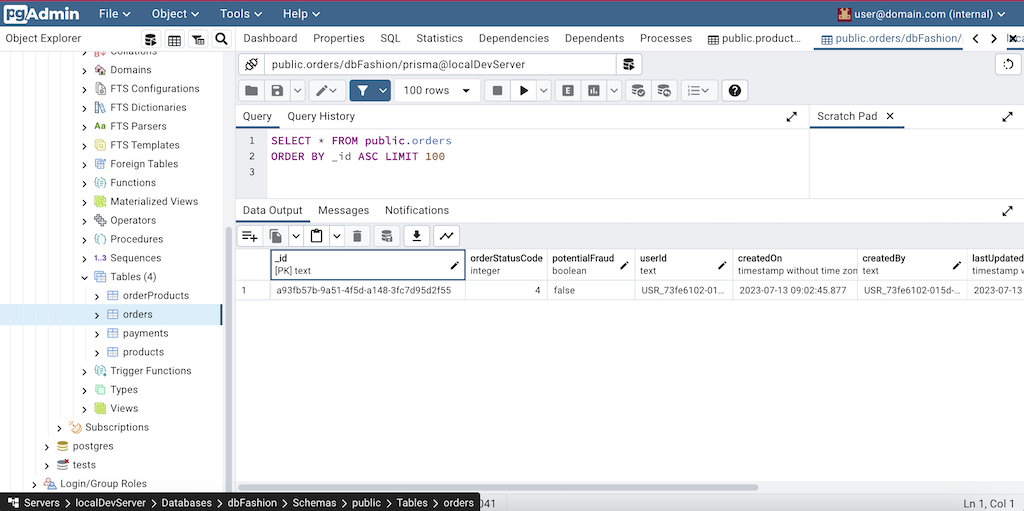Collapse the Tables (4) tree node
The height and width of the screenshot is (511, 1024).
click(84, 277)
